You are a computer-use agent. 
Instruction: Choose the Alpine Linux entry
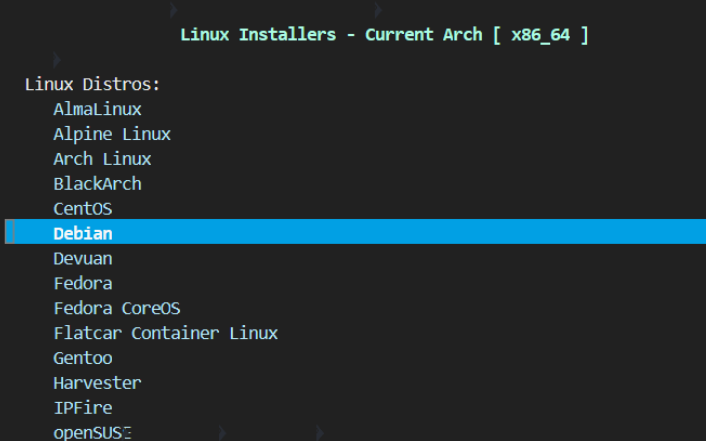112,134
